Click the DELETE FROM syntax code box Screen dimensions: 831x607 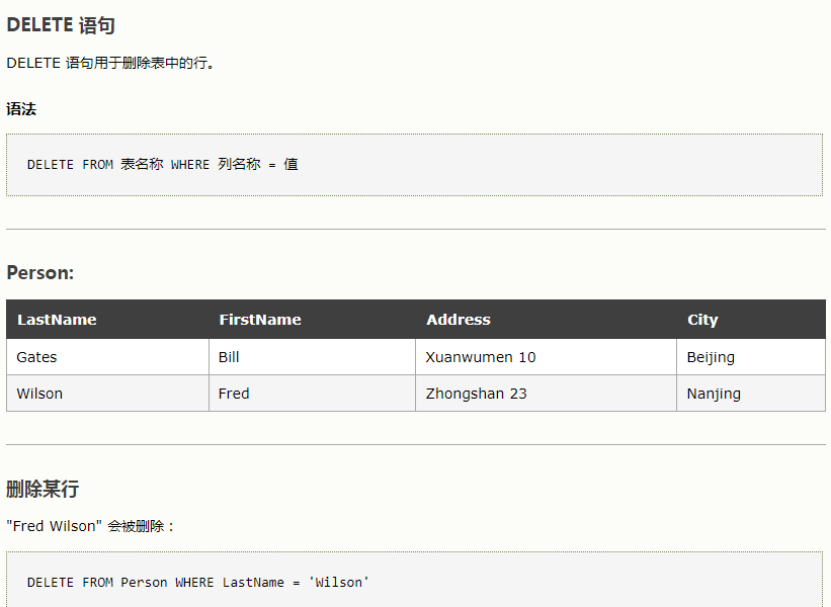click(x=414, y=165)
